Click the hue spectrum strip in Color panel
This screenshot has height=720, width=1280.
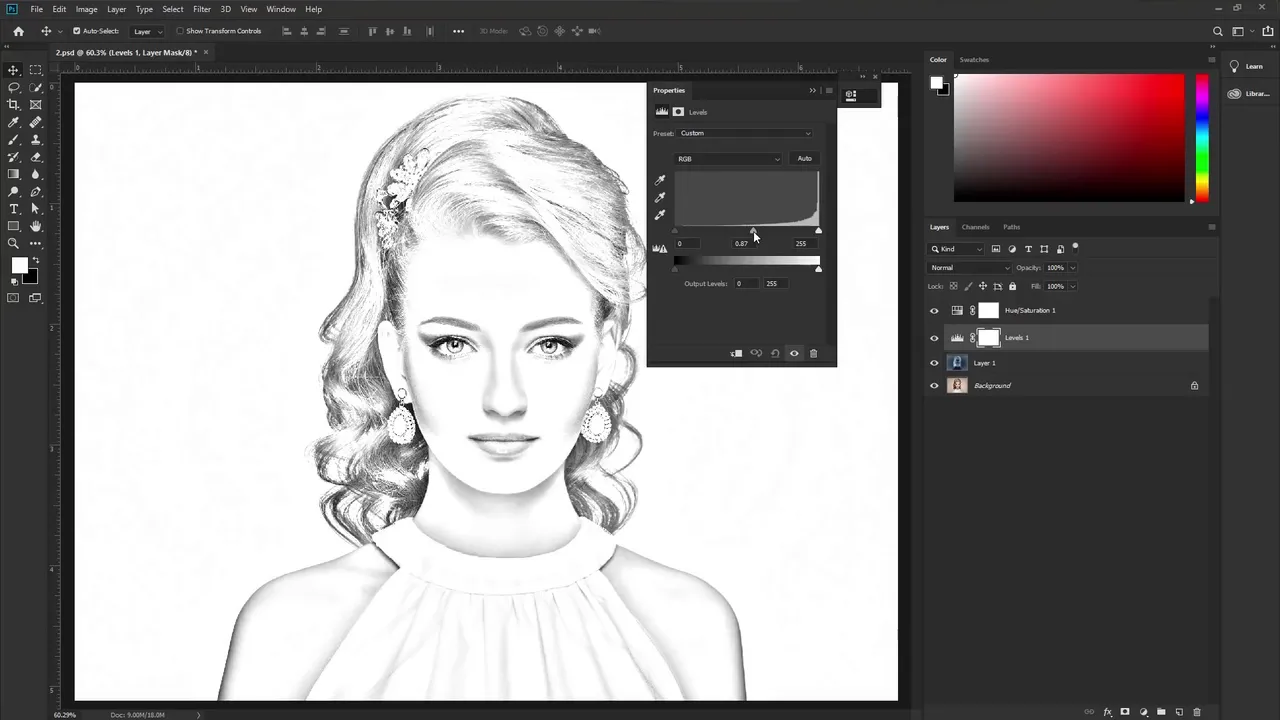pyautogui.click(x=1202, y=138)
